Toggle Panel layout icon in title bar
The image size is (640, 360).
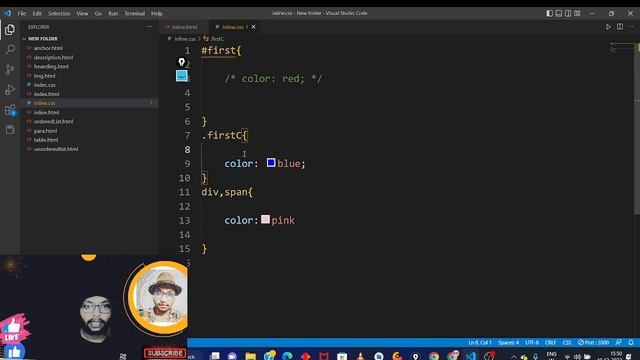[559, 13]
